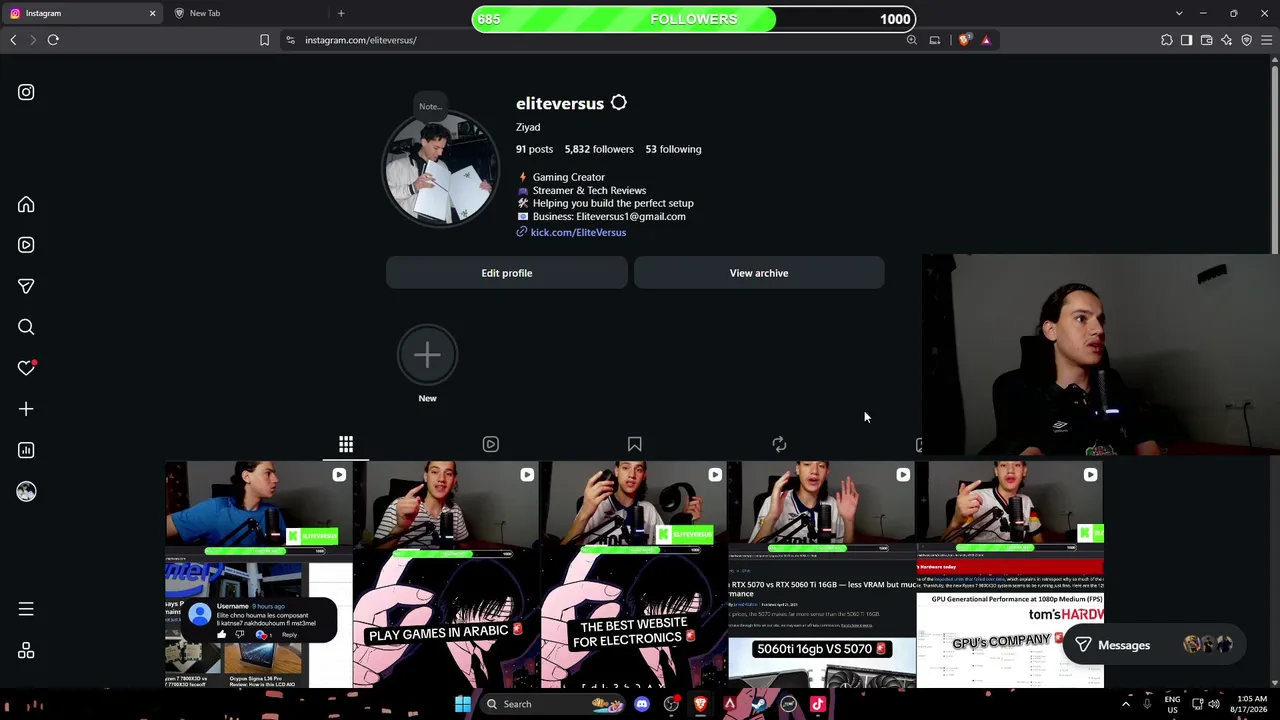1280x720 pixels.
Task: Open the Windows Start menu
Action: [462, 704]
